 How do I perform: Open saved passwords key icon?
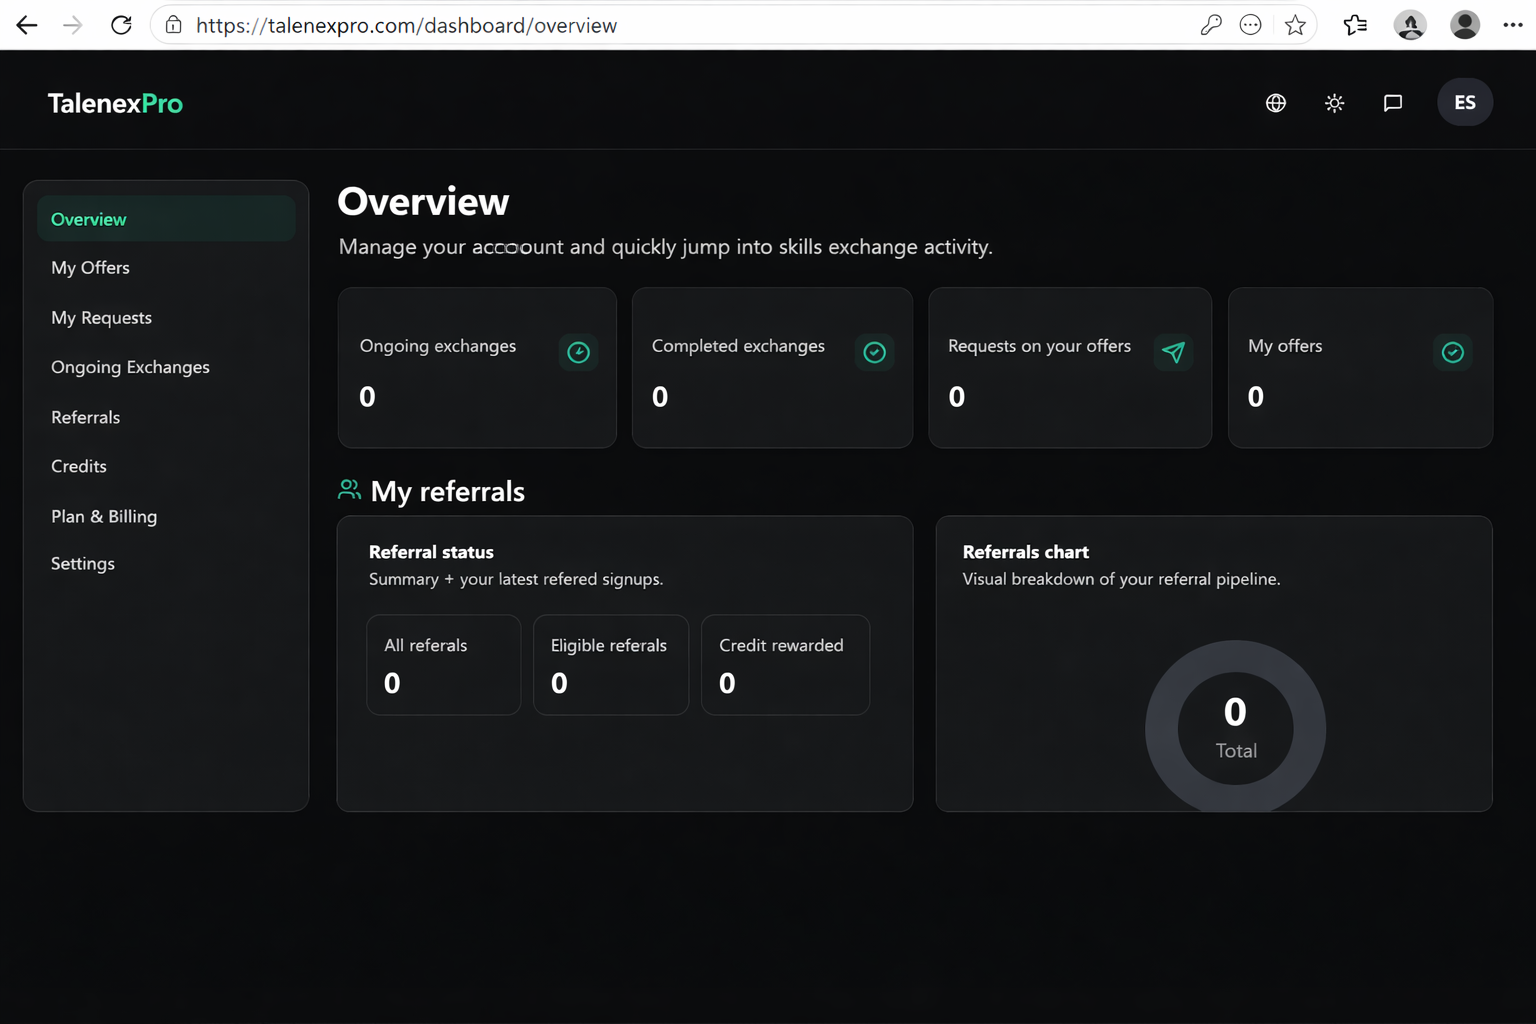click(1211, 25)
